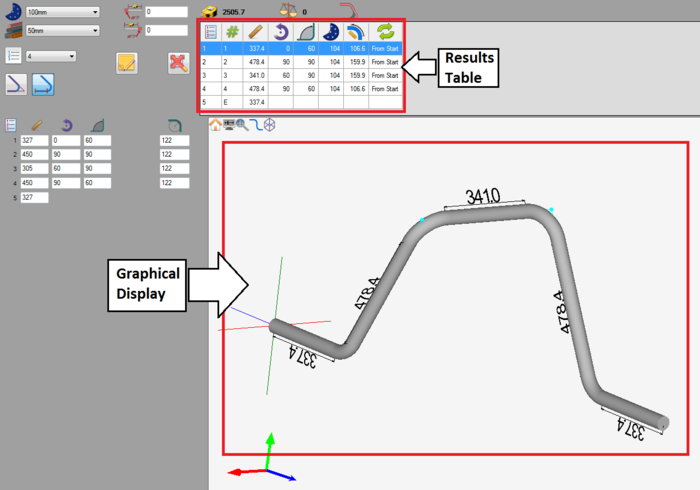Click the length ruler column header in results
The width and height of the screenshot is (700, 490).
[x=255, y=32]
